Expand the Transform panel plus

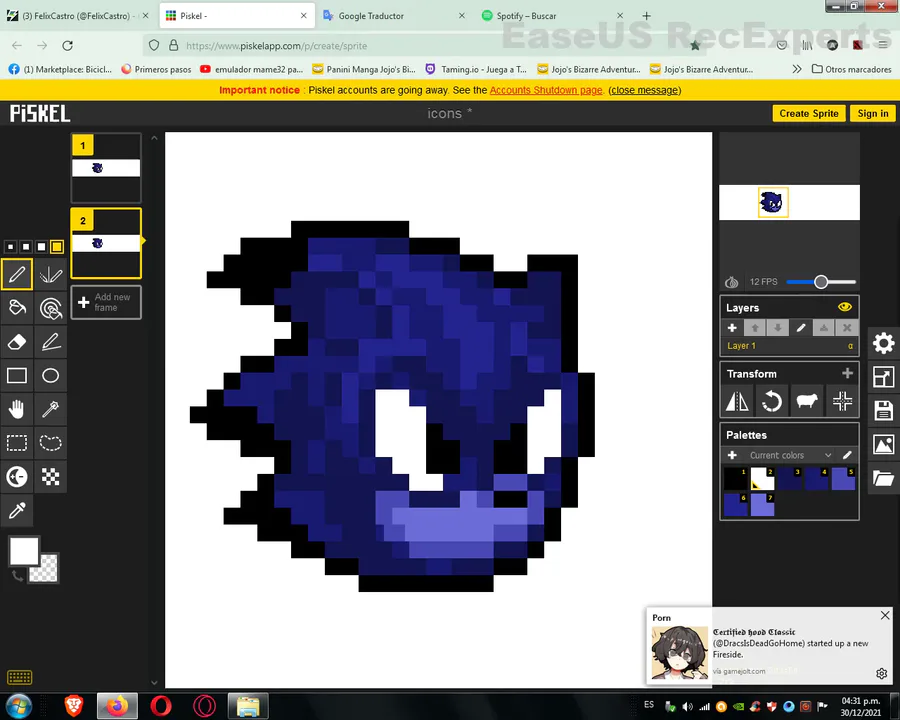[847, 373]
